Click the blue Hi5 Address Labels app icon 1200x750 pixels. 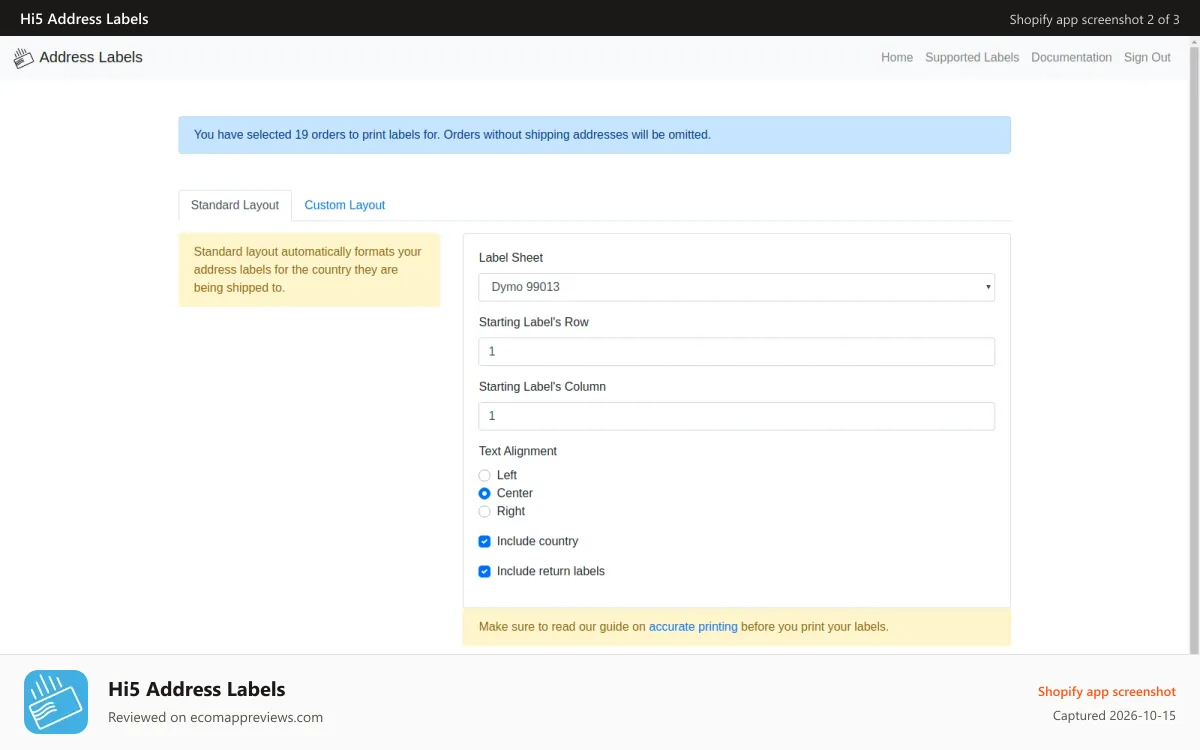(56, 702)
